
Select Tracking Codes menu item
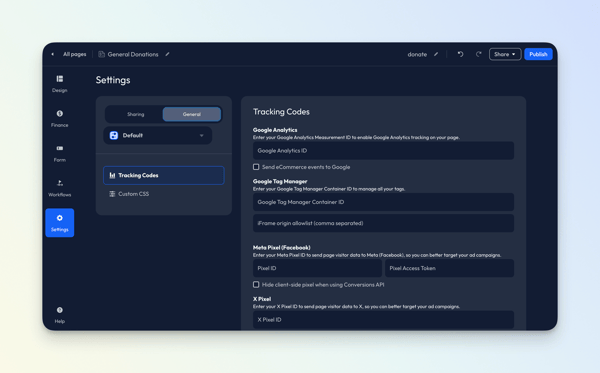point(164,175)
